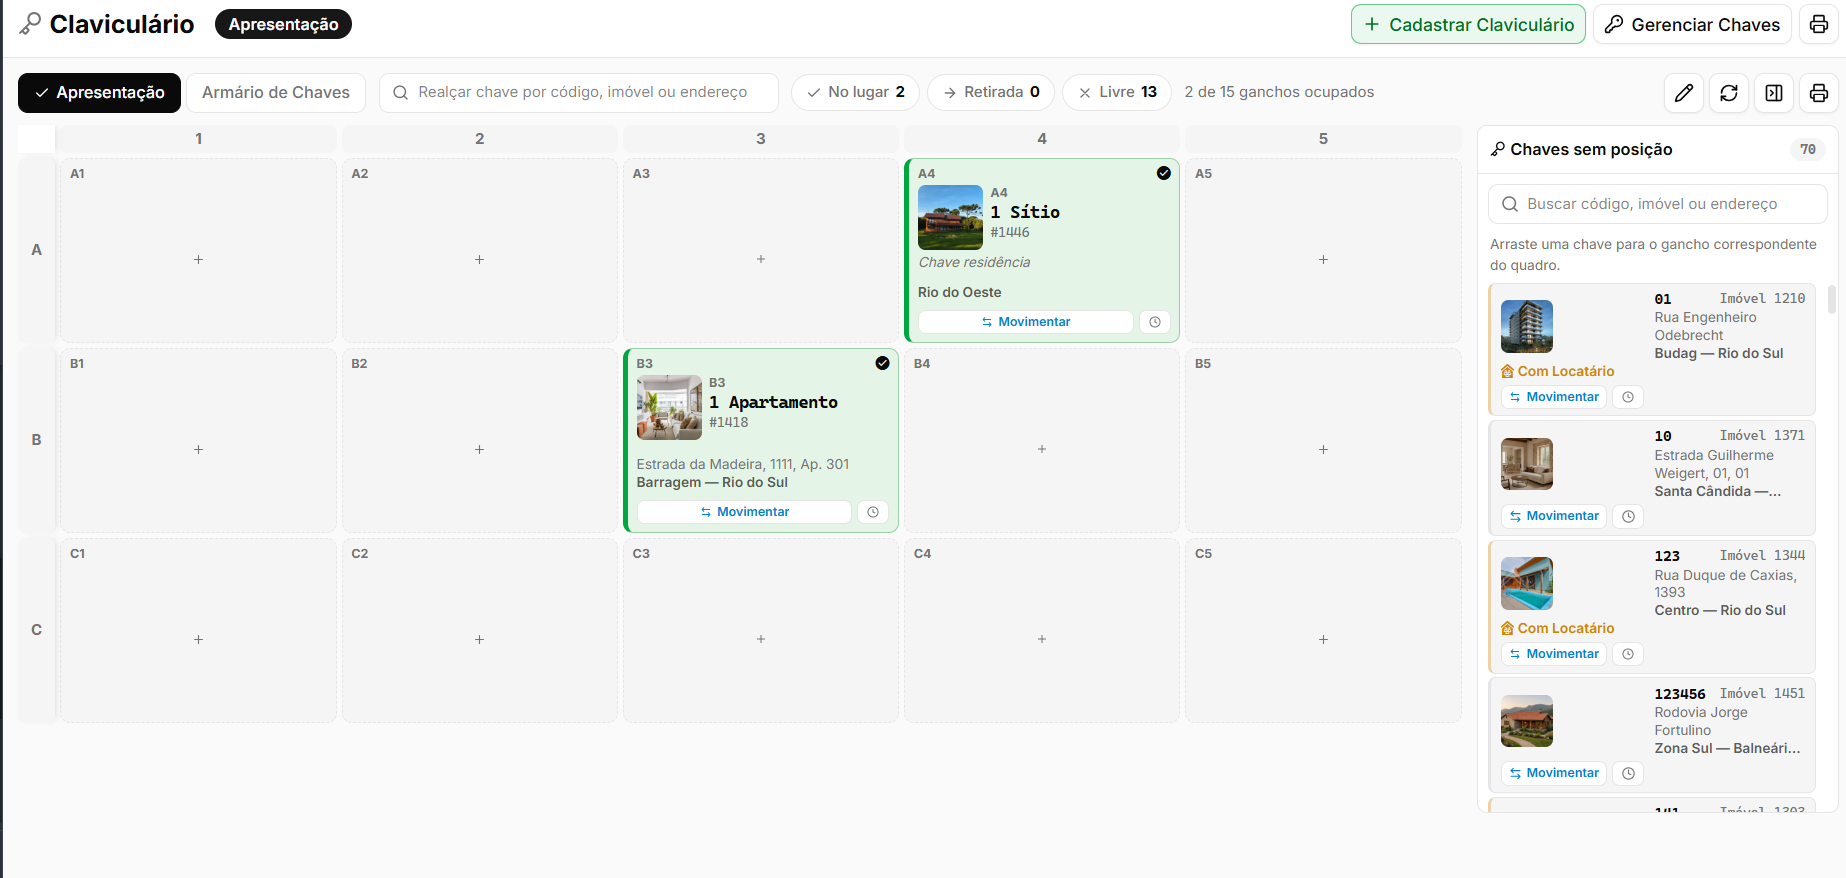Click Movimentar for key 10 Imóvel 1371
This screenshot has width=1846, height=878.
[x=1554, y=516]
